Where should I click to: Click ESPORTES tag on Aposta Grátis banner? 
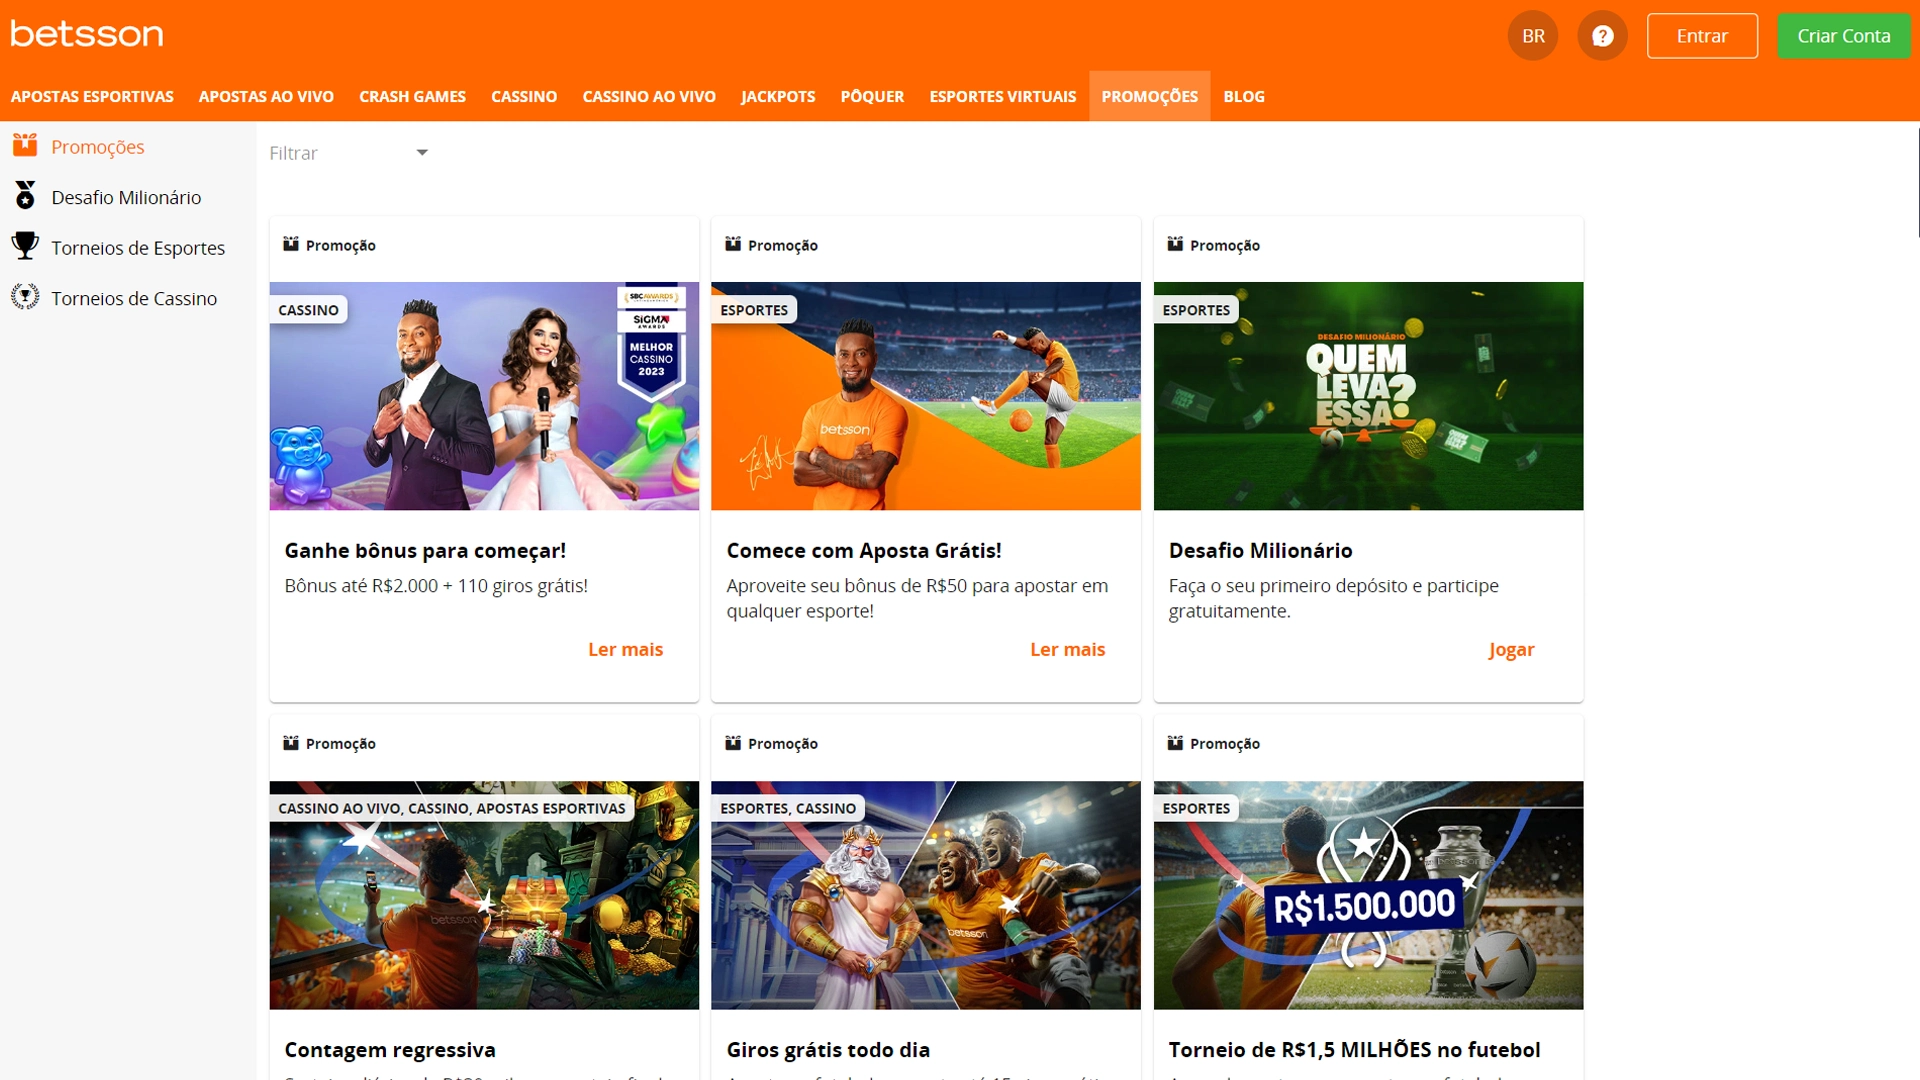pos(754,310)
